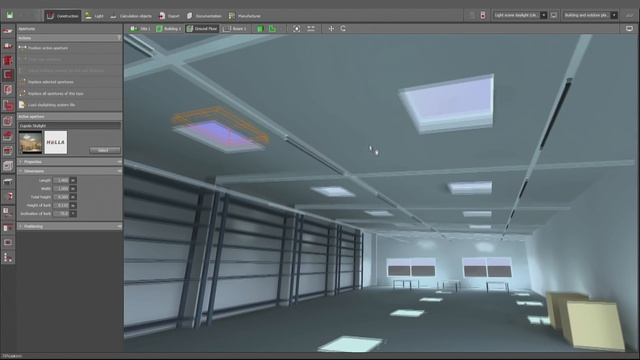Click the monitor icon between the two dropdowns

pyautogui.click(x=554, y=16)
